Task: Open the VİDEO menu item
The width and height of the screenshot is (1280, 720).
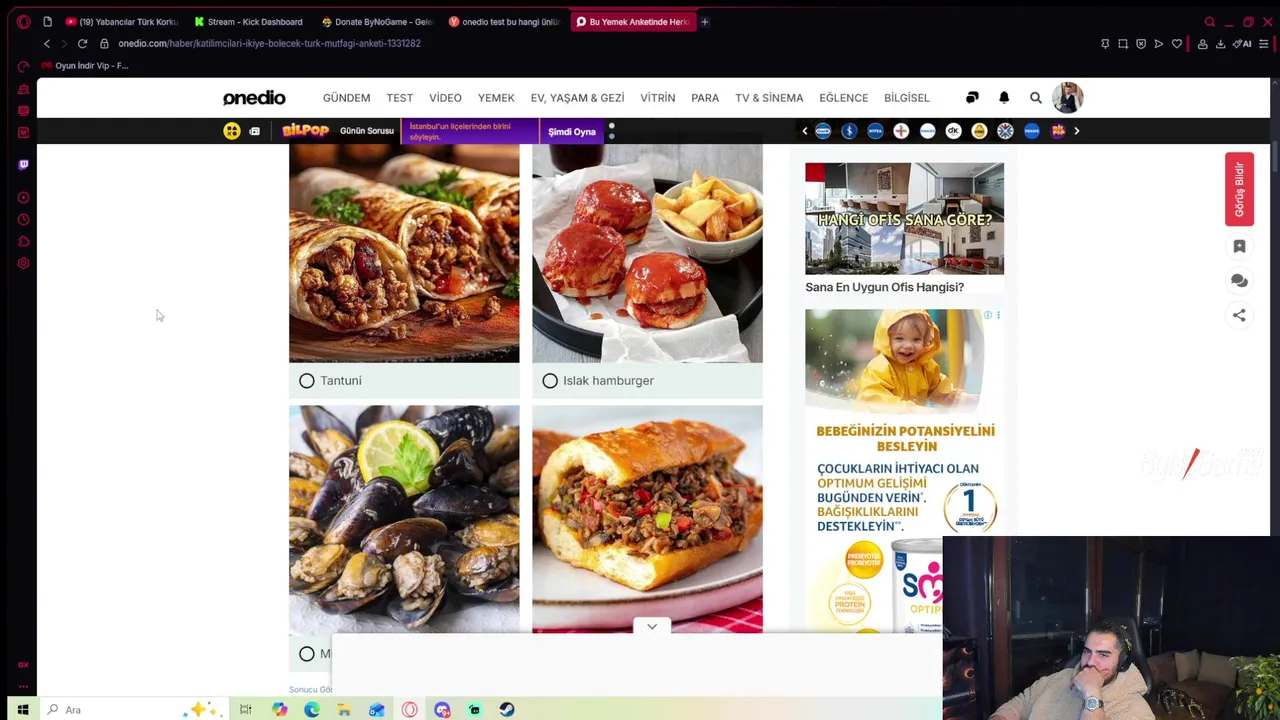Action: click(x=445, y=98)
